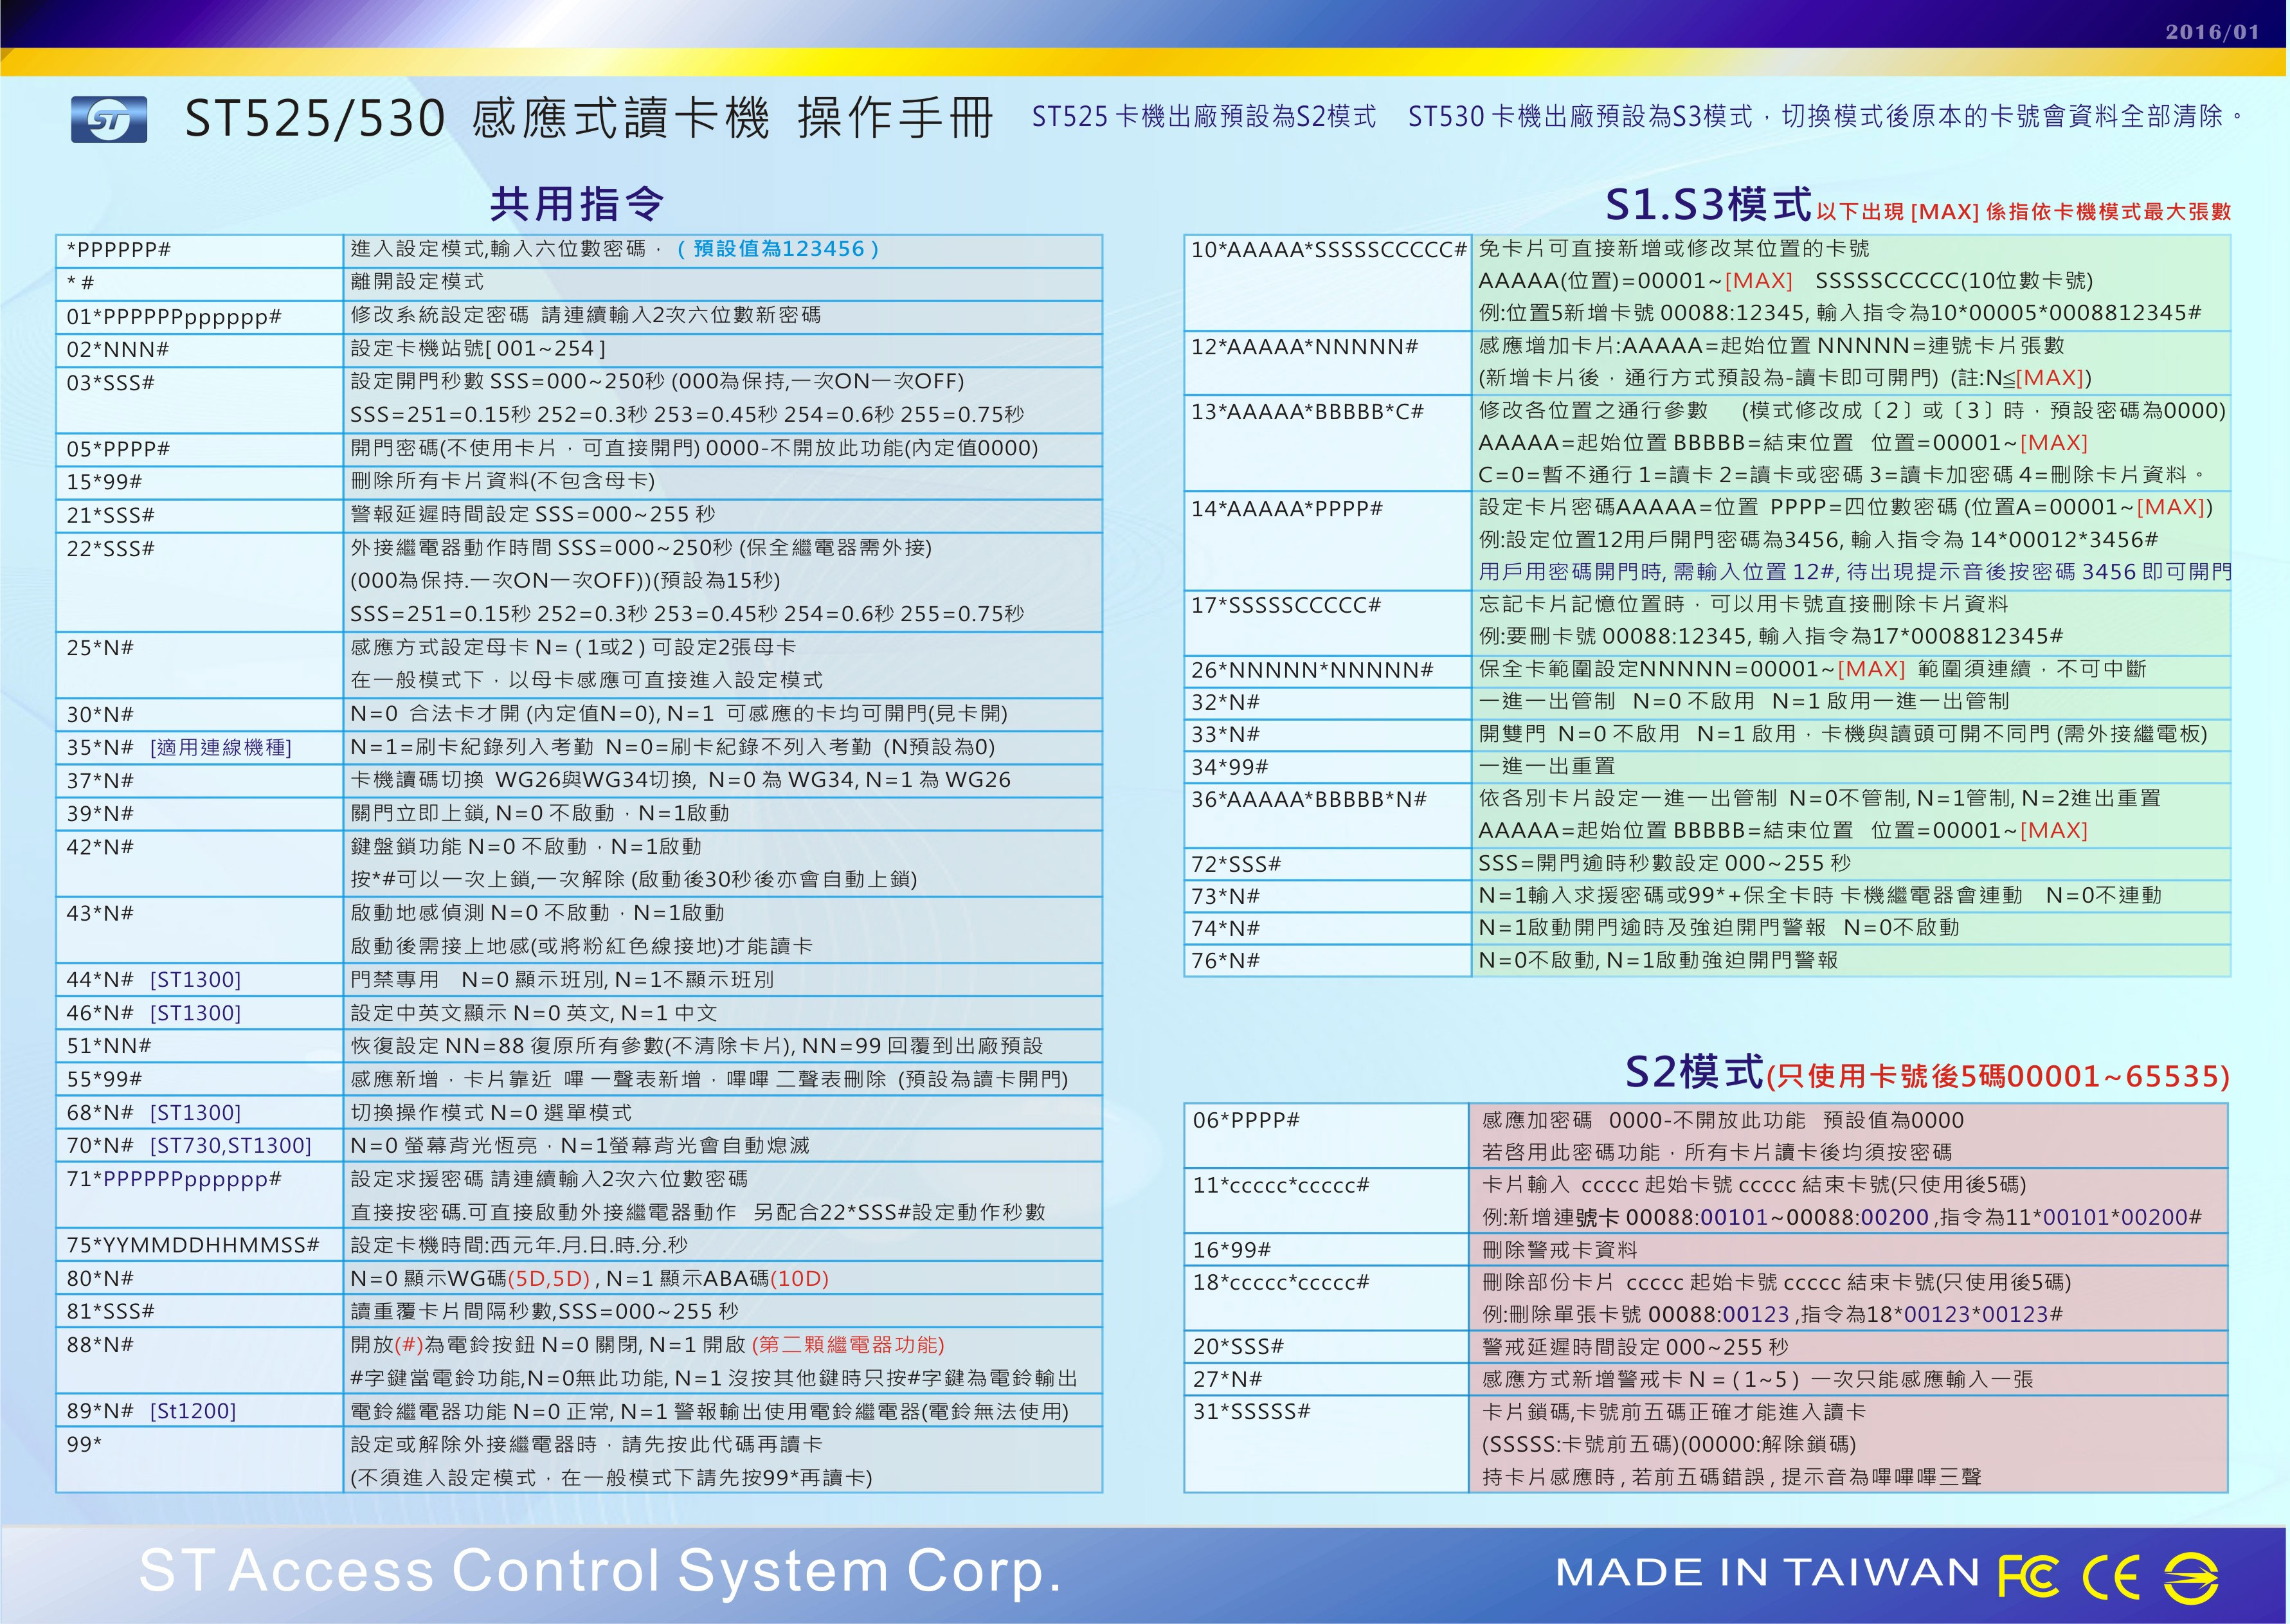Click the 18*ccccc*ccccc# command cell

coord(1327,1298)
